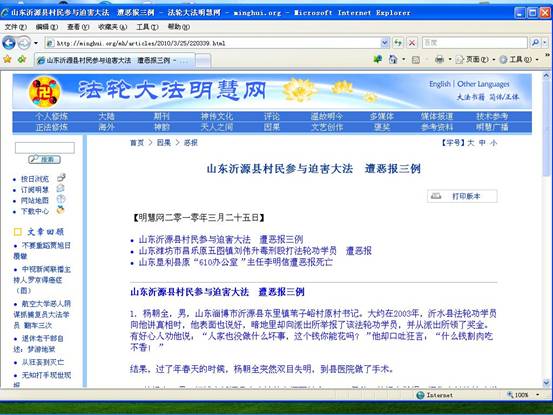Screen dimensions: 553x415
Task: Click the IE Back navigation button
Action: (x=9, y=43)
